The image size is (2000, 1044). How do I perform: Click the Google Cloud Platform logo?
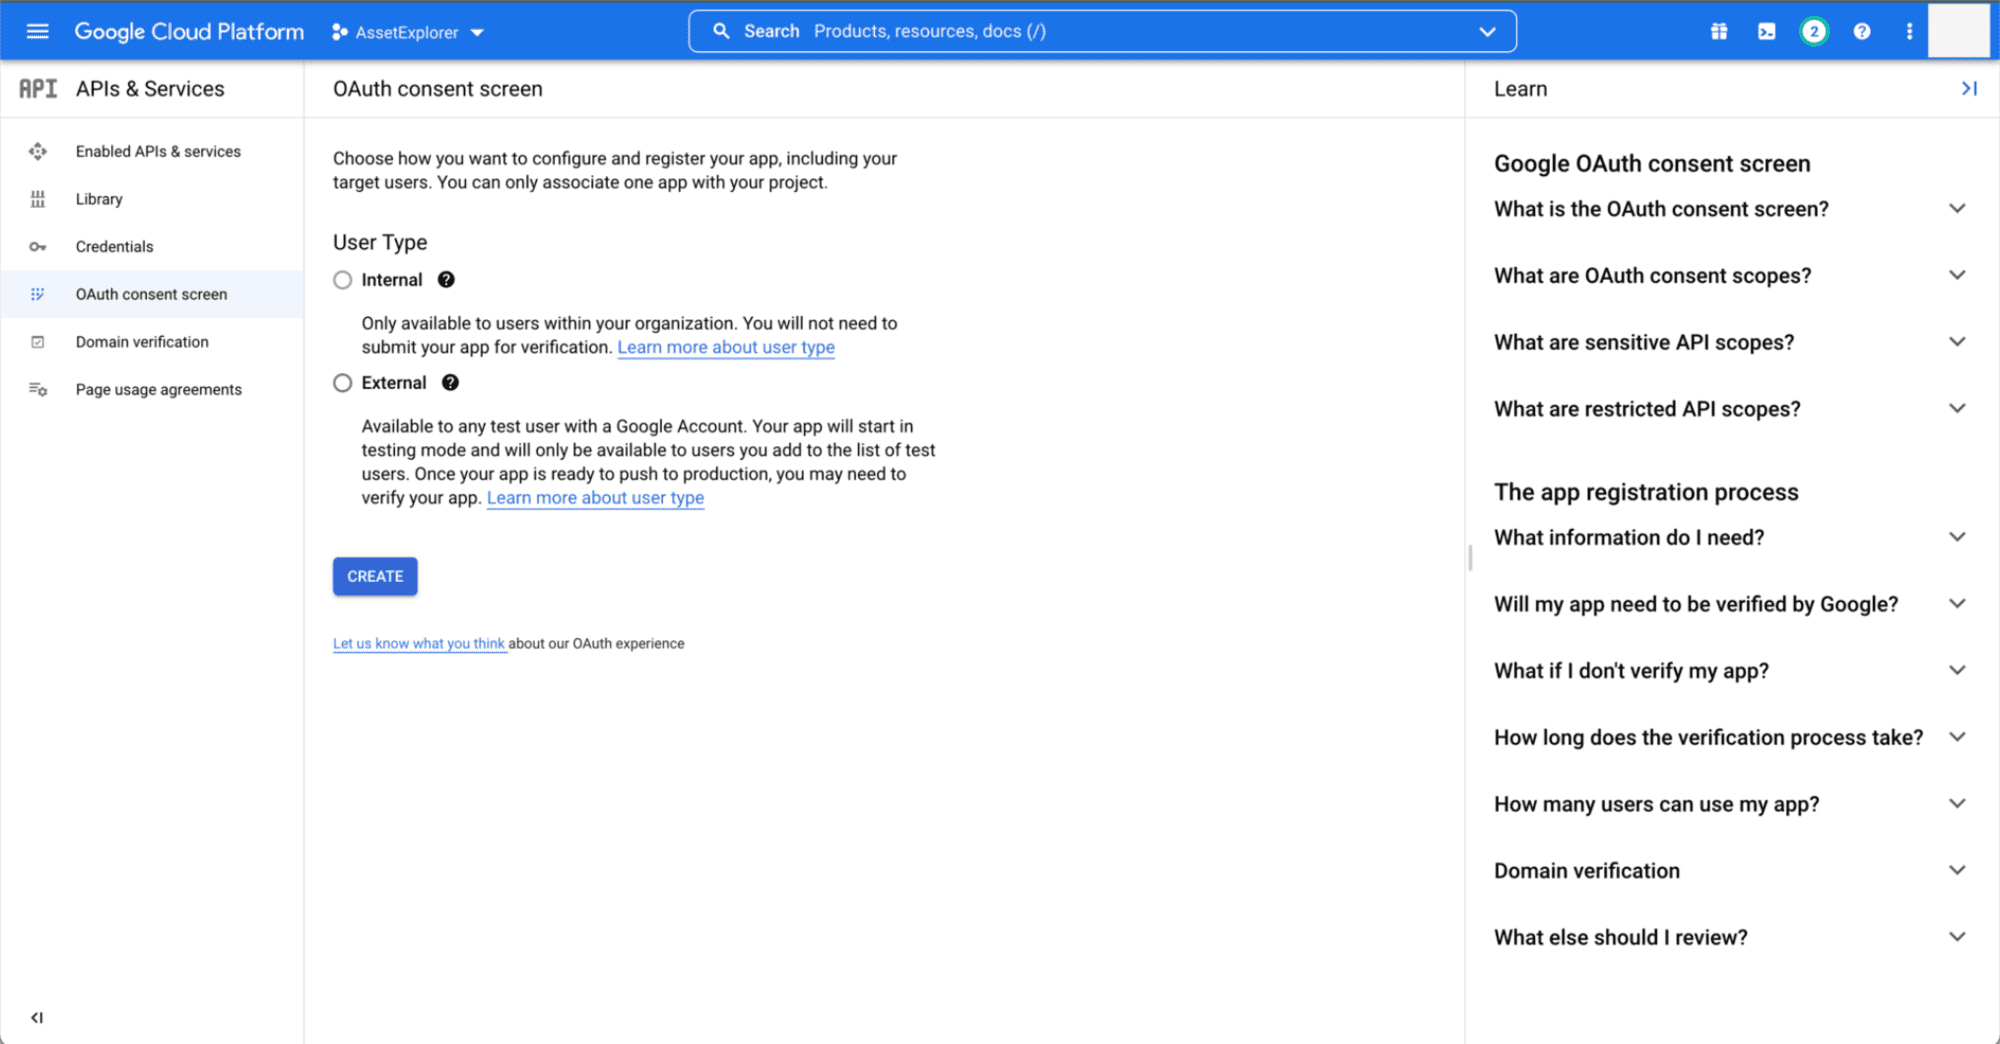[x=189, y=32]
